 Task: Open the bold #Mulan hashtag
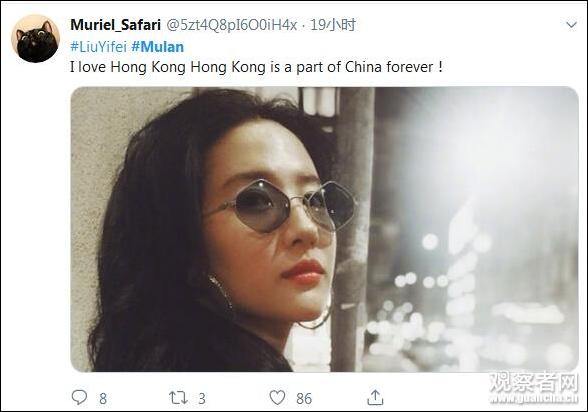pos(158,47)
